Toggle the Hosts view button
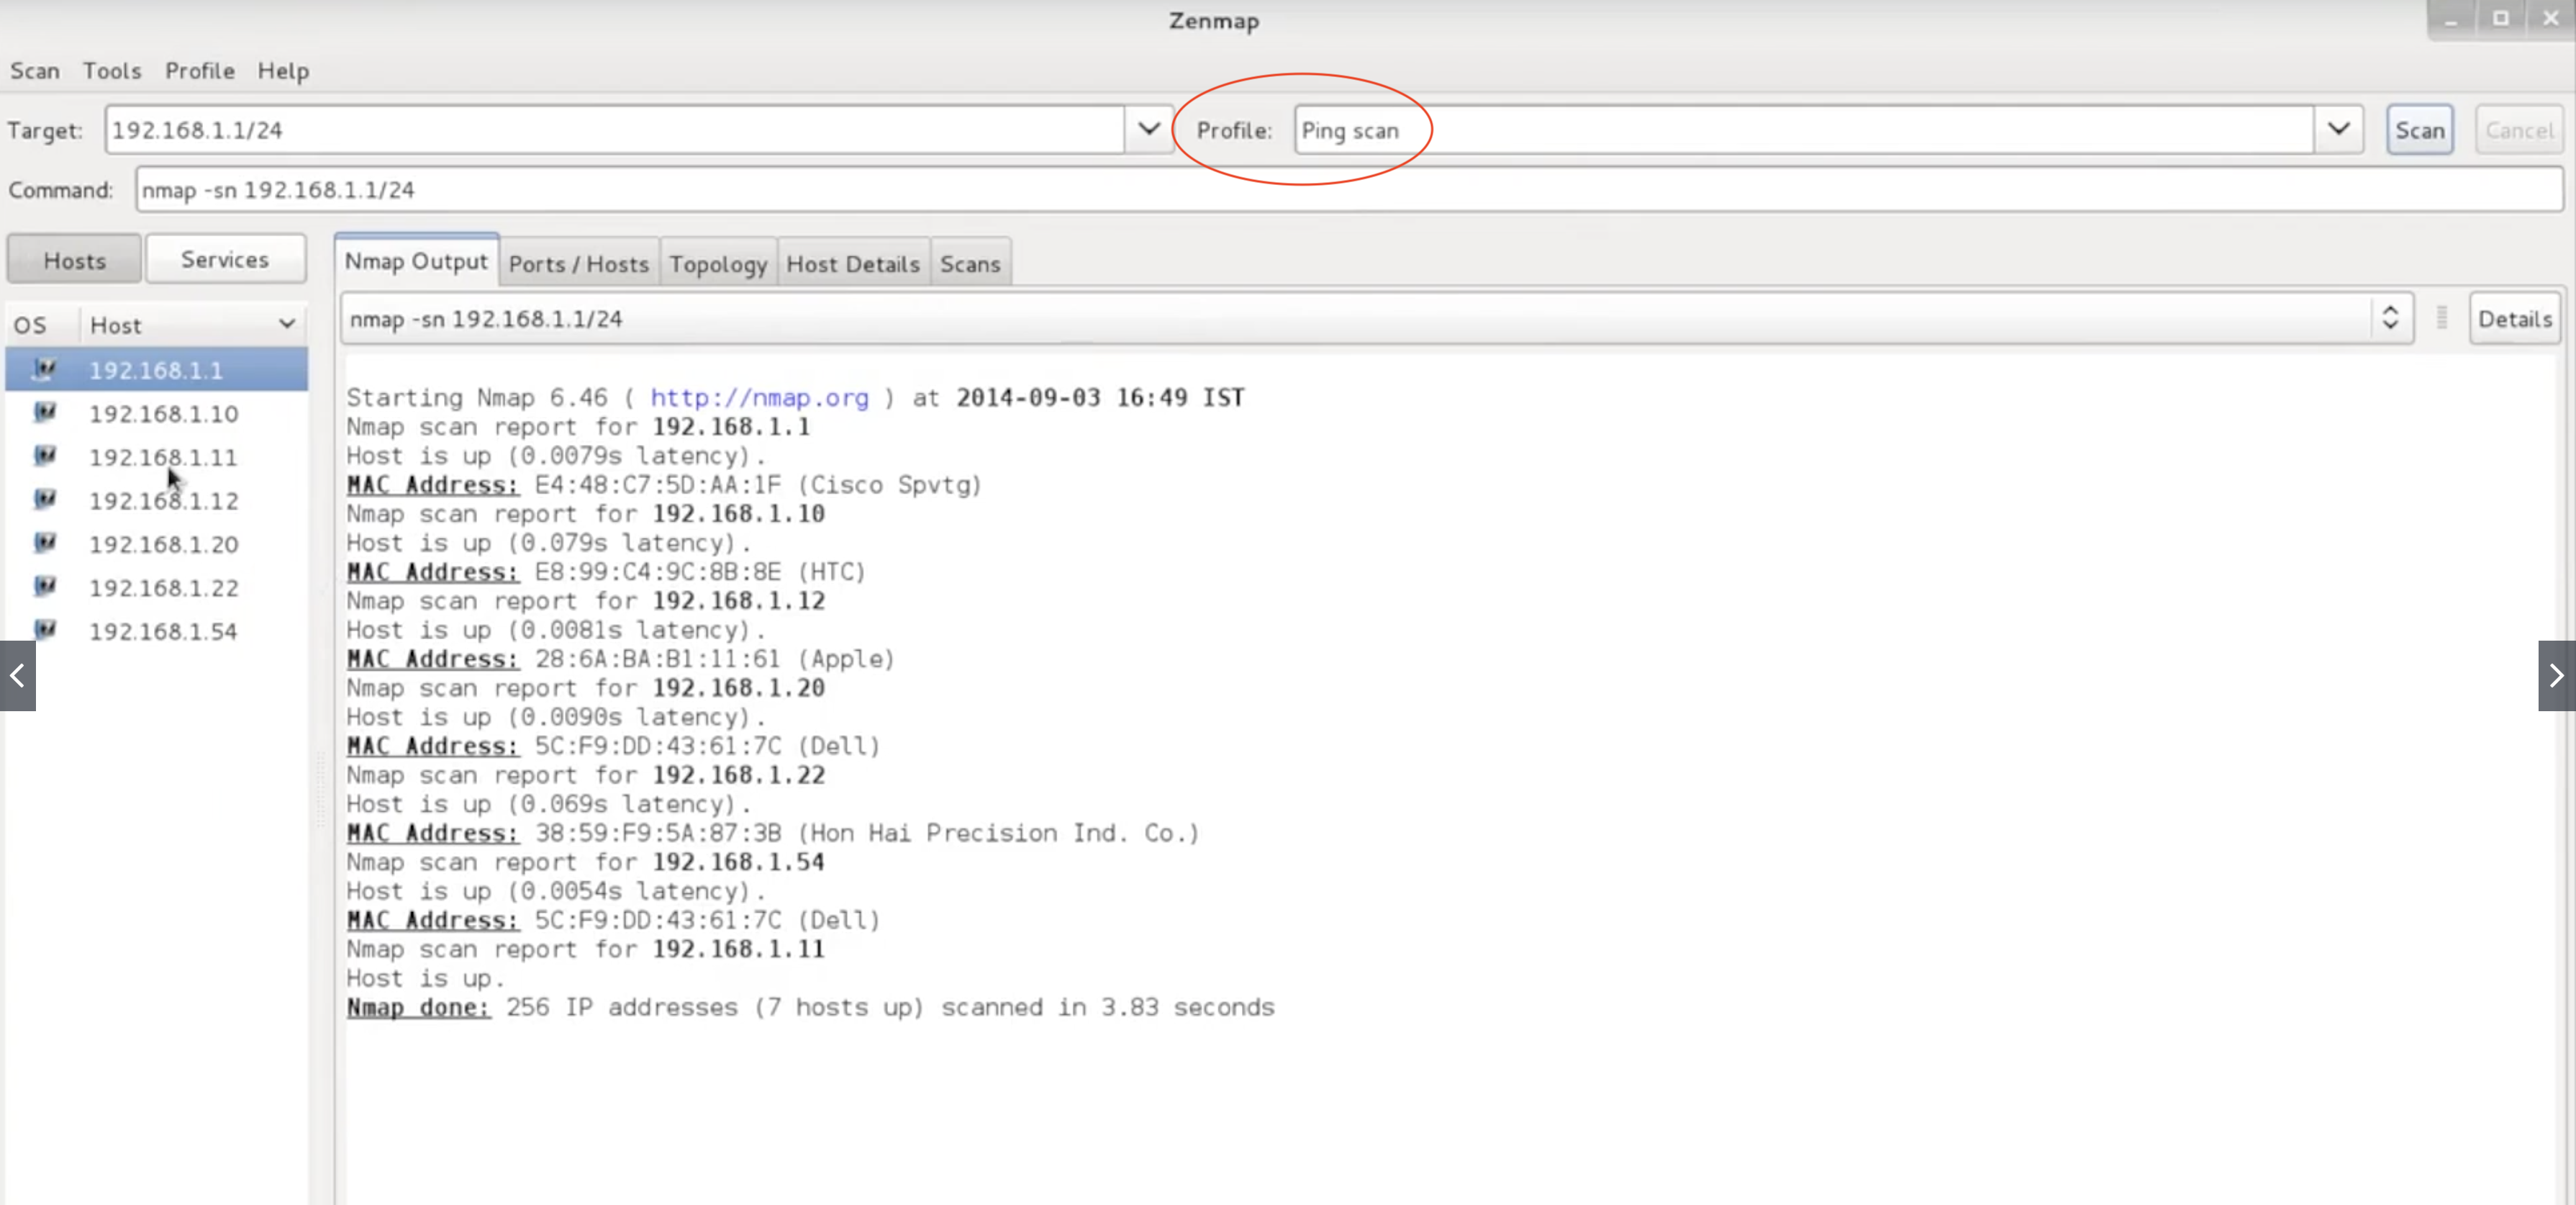Viewport: 2576px width, 1205px height. pyautogui.click(x=74, y=260)
